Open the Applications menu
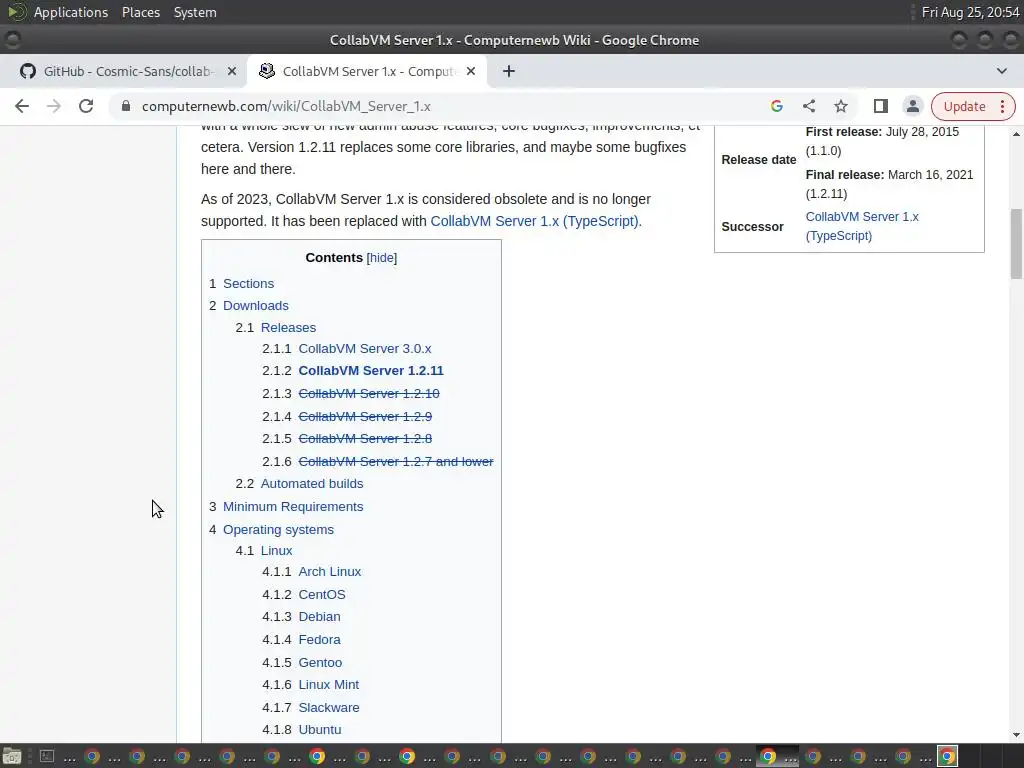 (71, 12)
